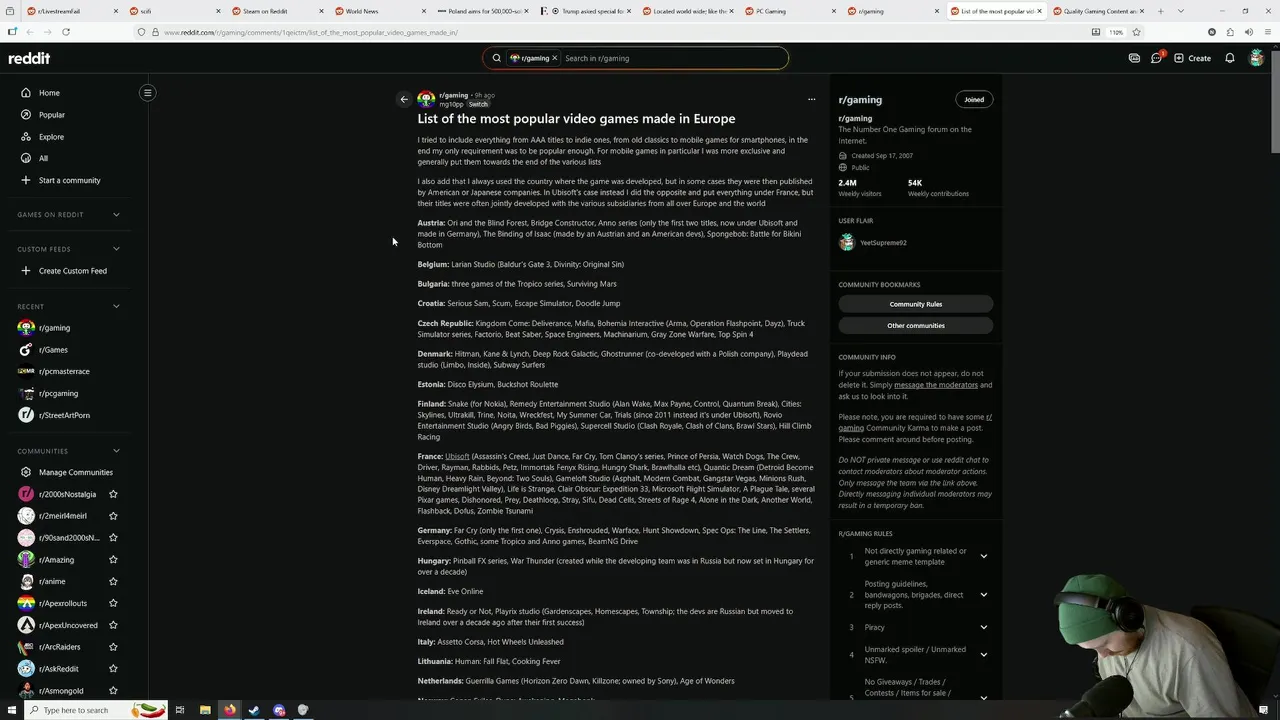Open Task View on the taskbar
Image resolution: width=1280 pixels, height=720 pixels.
tap(180, 710)
